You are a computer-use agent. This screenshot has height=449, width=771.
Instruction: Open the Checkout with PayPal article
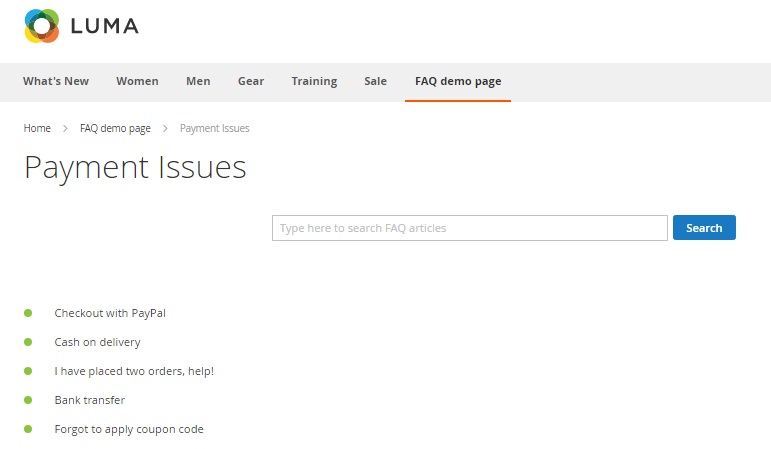coord(110,313)
